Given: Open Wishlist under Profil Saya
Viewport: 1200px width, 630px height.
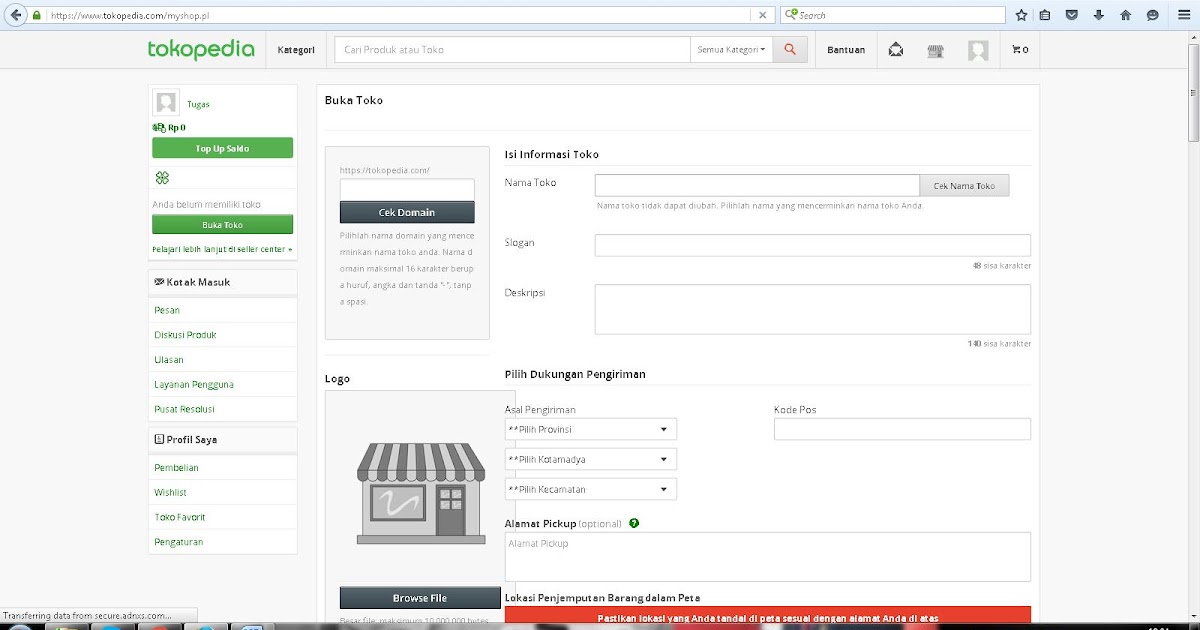Looking at the screenshot, I should pos(170,493).
